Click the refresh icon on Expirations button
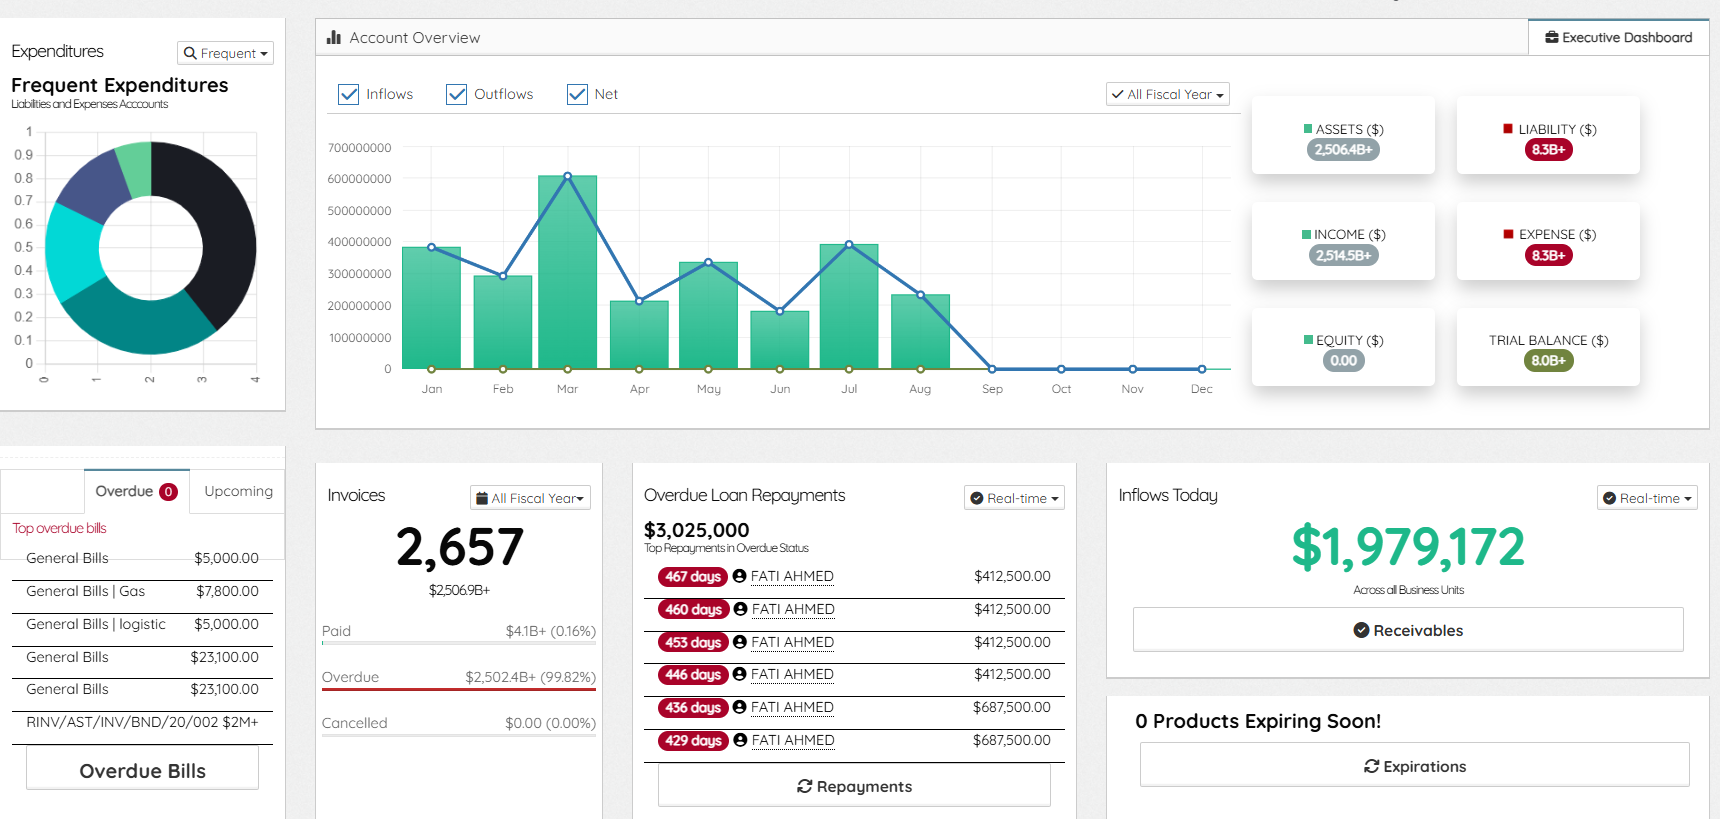 tap(1371, 766)
